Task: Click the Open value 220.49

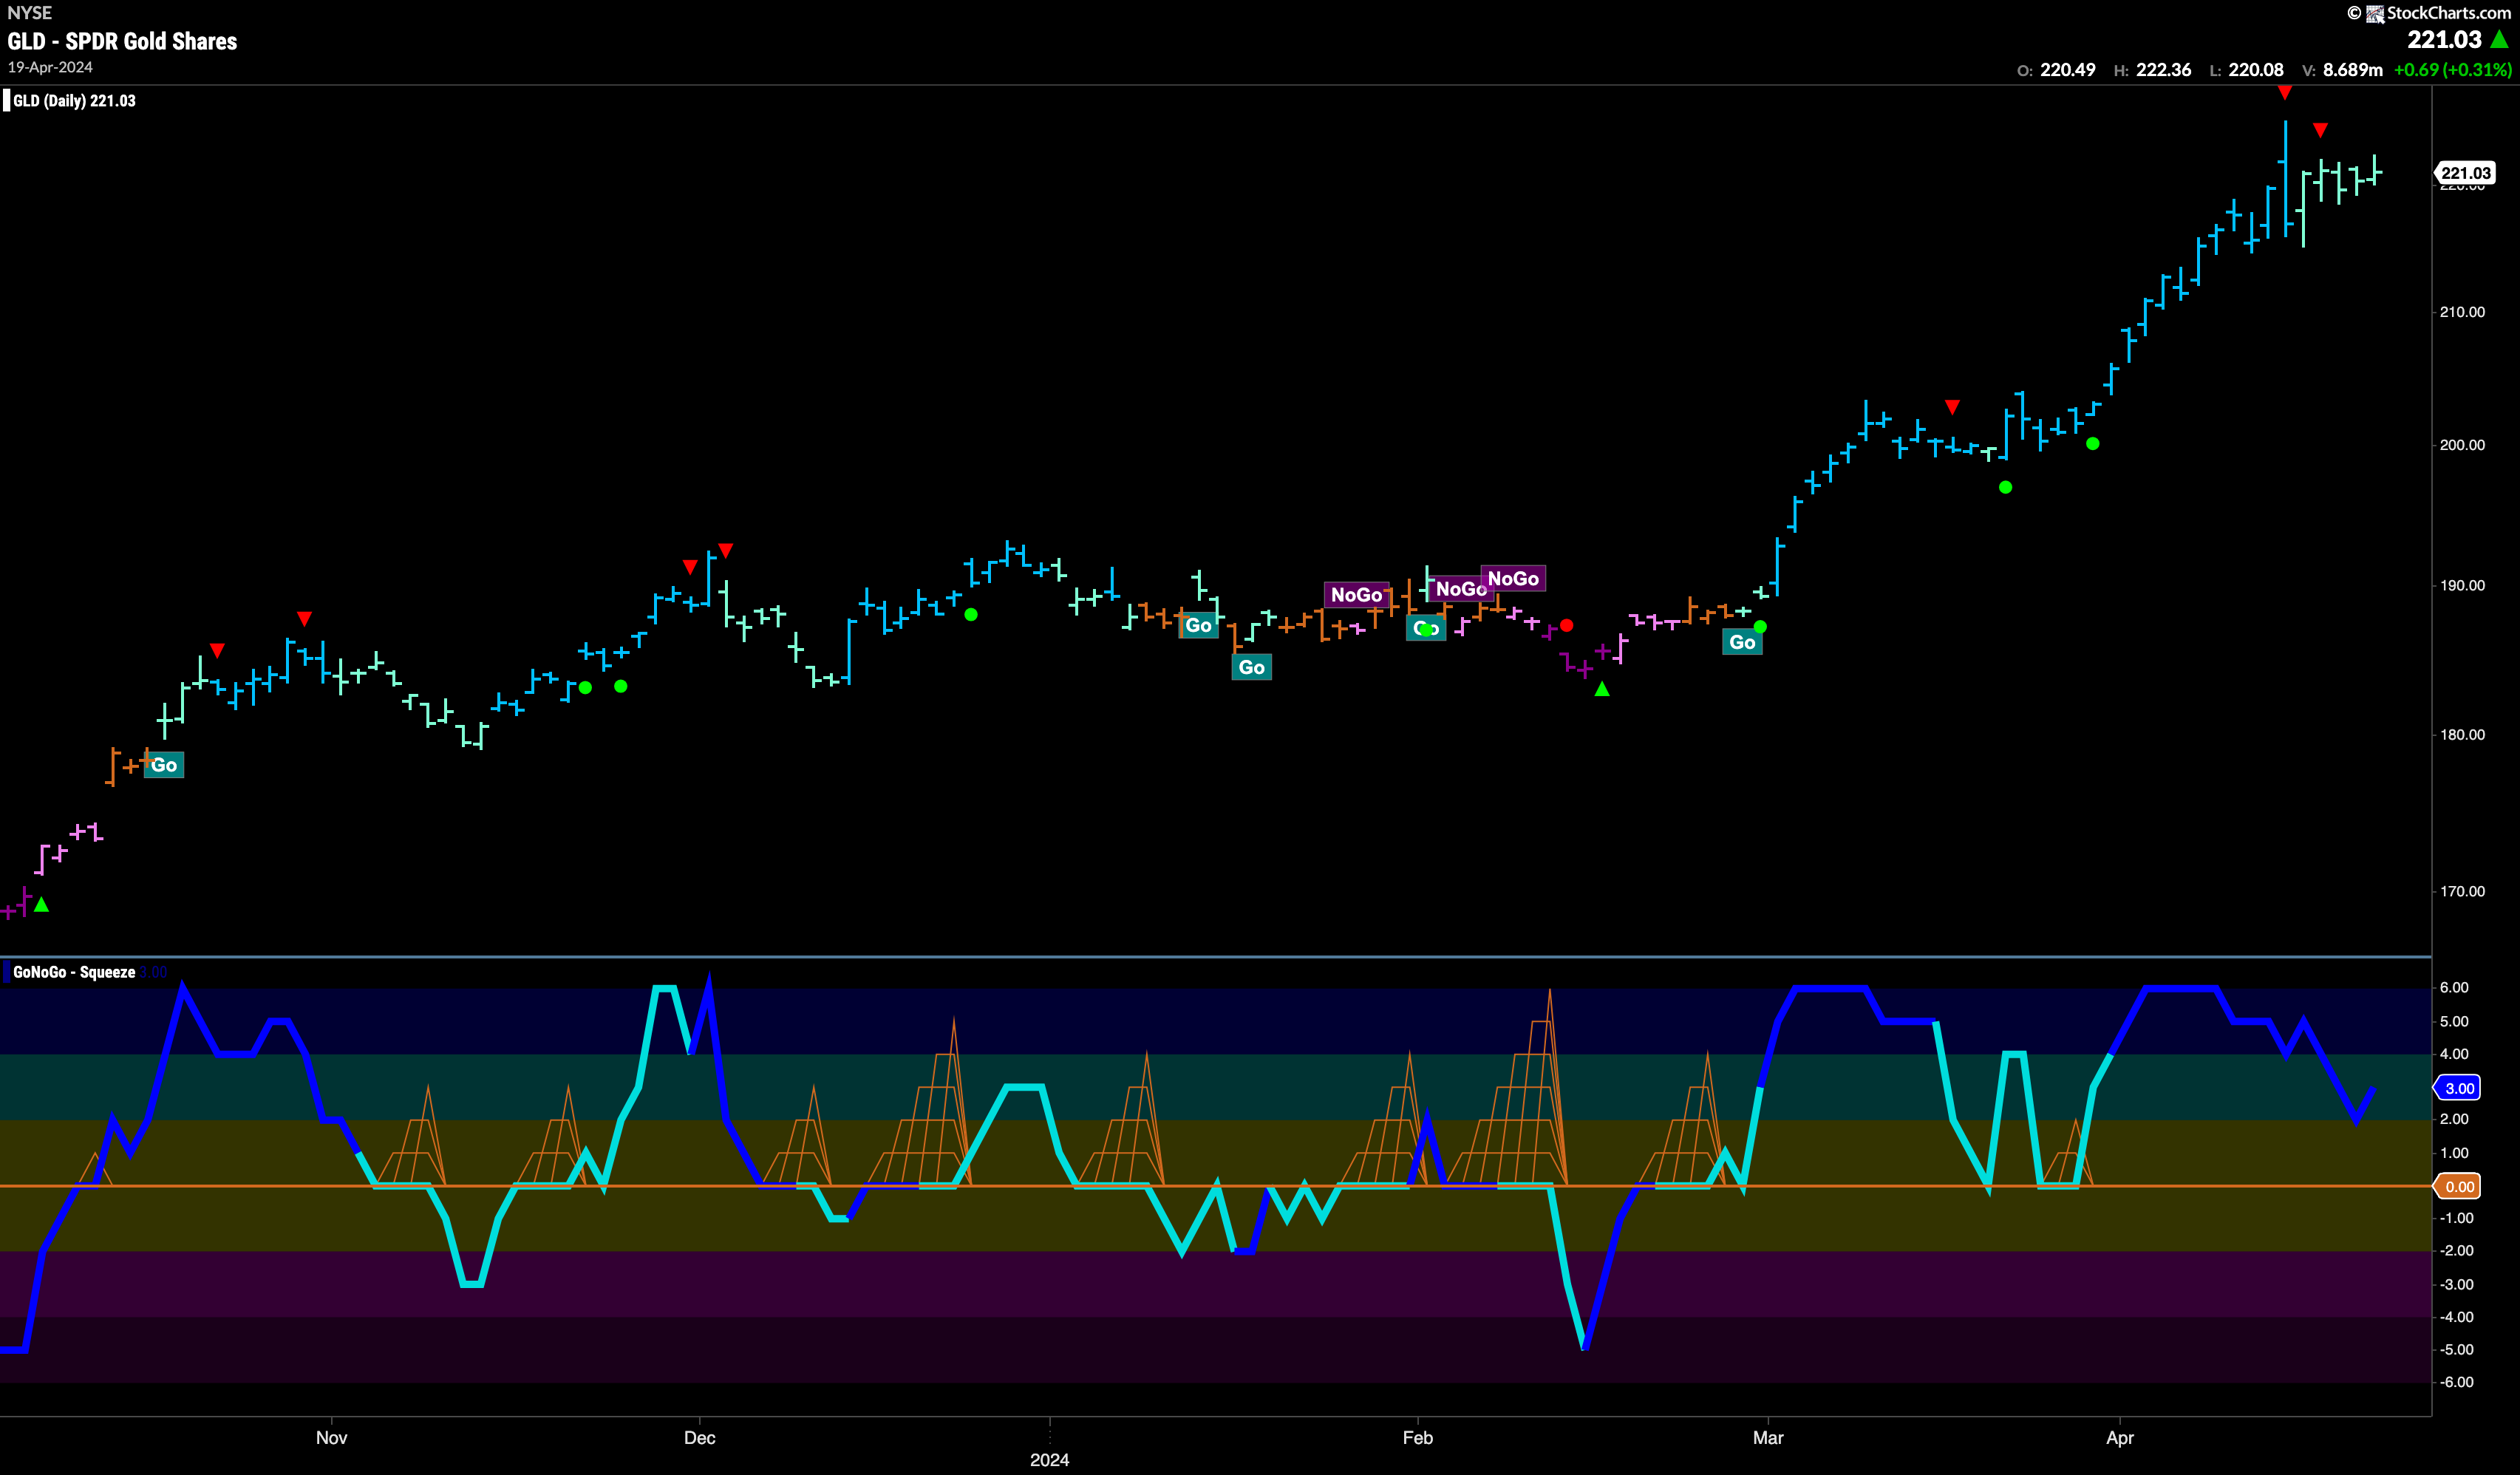Action: coord(2067,70)
